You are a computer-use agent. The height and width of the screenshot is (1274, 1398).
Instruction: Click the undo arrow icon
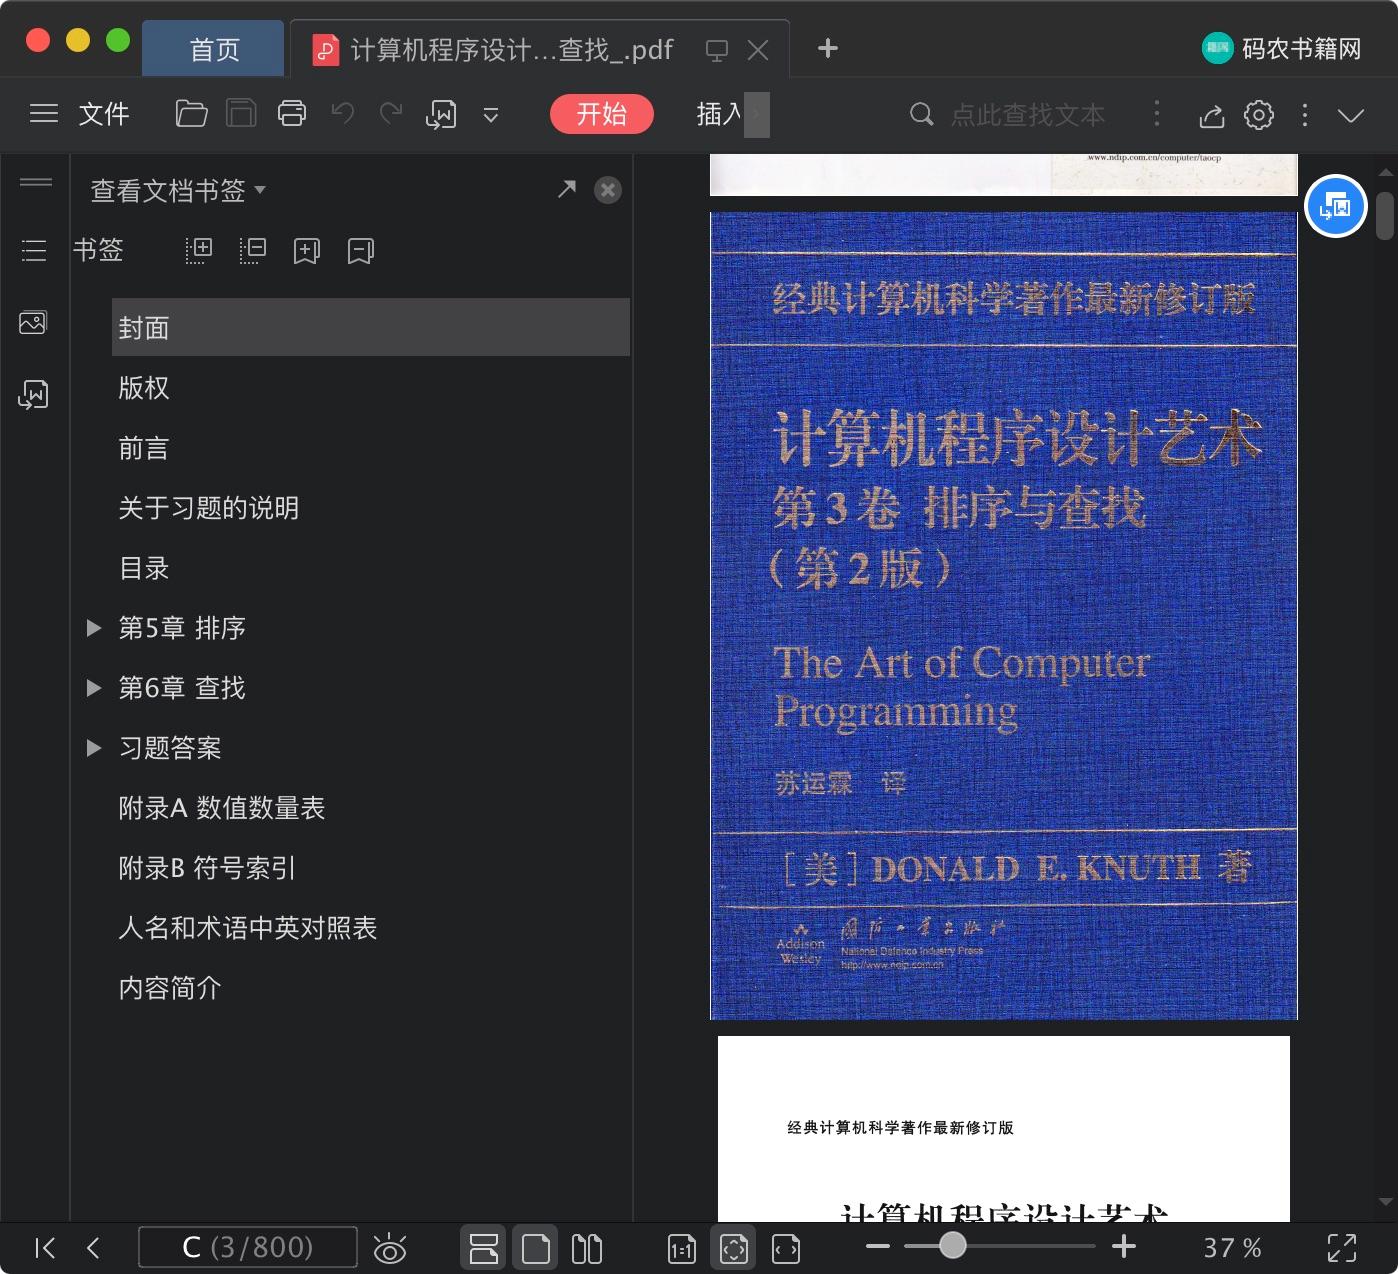pyautogui.click(x=343, y=114)
